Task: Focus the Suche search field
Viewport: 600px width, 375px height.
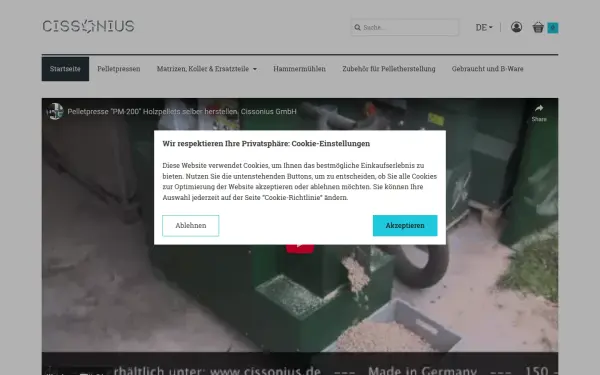Action: (405, 28)
